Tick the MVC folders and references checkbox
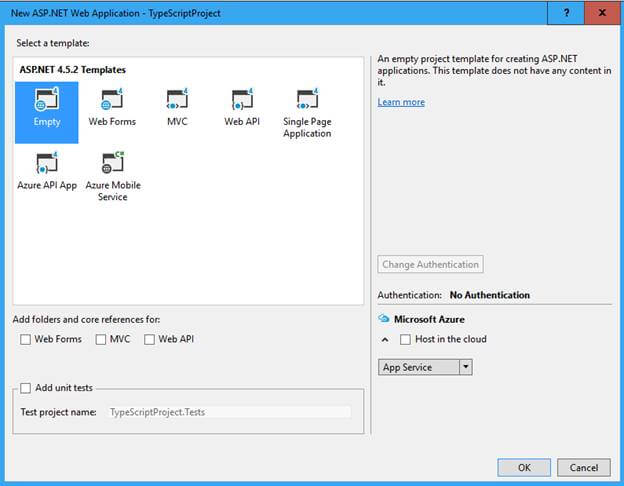 coord(101,339)
